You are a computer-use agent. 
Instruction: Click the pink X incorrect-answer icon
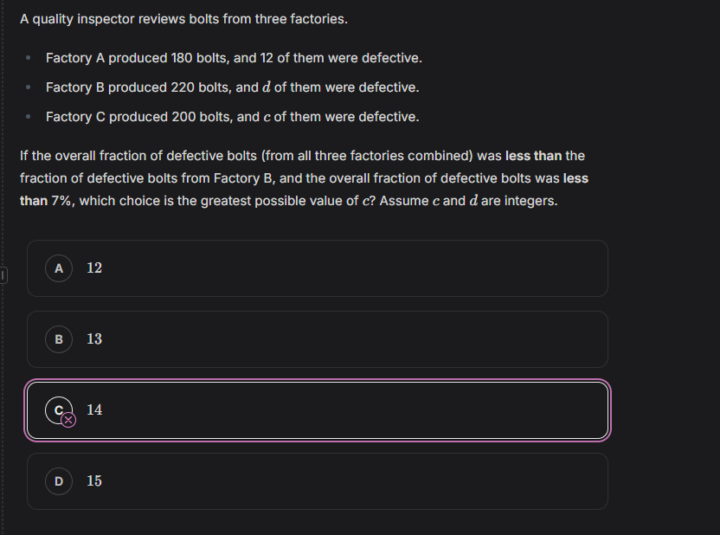point(68,420)
